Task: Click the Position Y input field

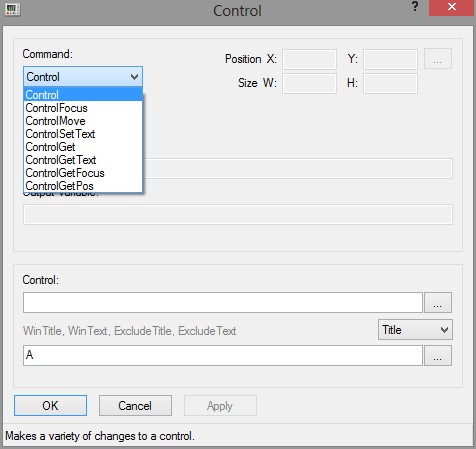Action: (390, 59)
